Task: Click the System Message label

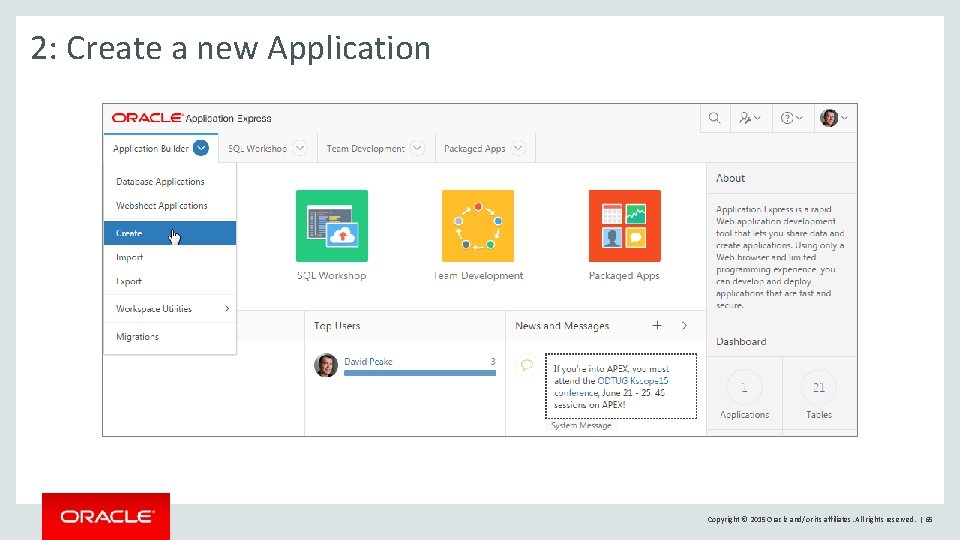Action: [x=581, y=425]
